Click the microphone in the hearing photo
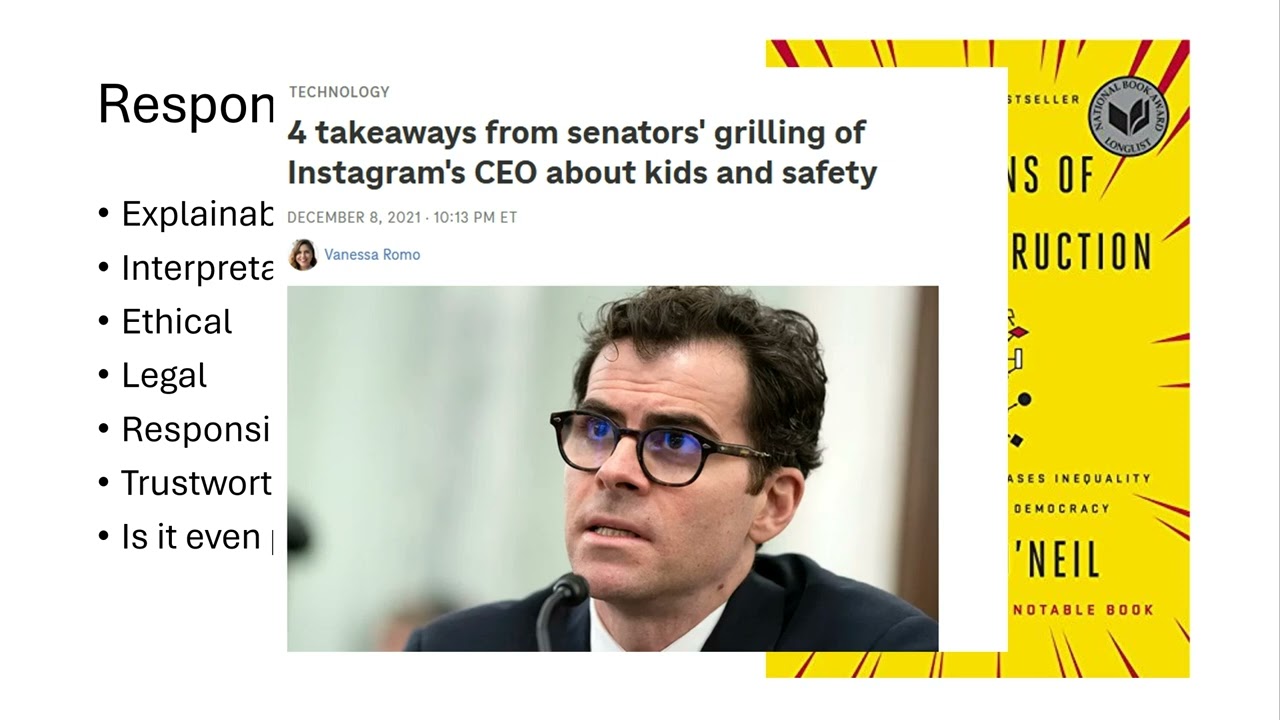This screenshot has width=1280, height=720. click(x=560, y=610)
